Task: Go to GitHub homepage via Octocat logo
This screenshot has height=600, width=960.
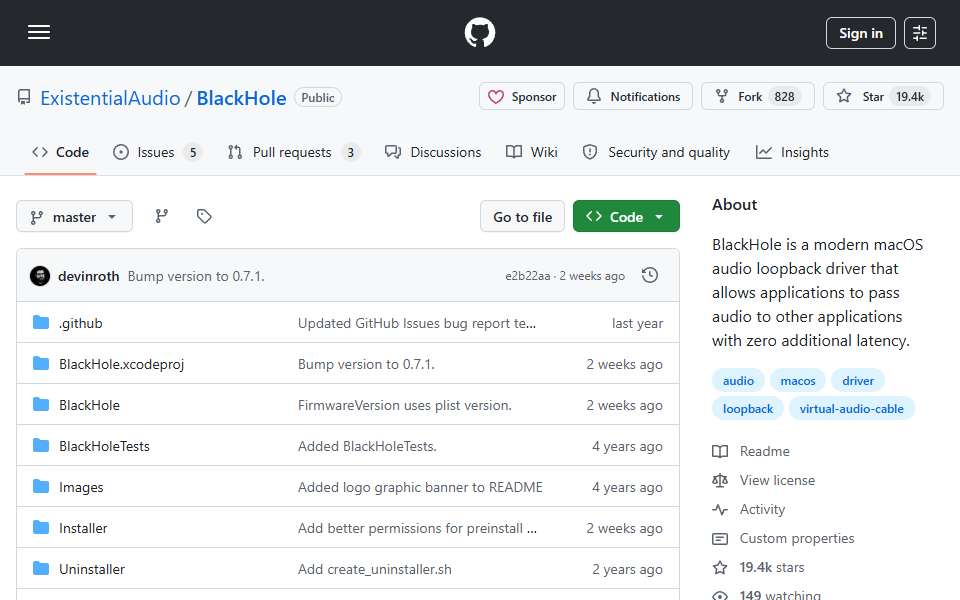Action: click(x=479, y=32)
